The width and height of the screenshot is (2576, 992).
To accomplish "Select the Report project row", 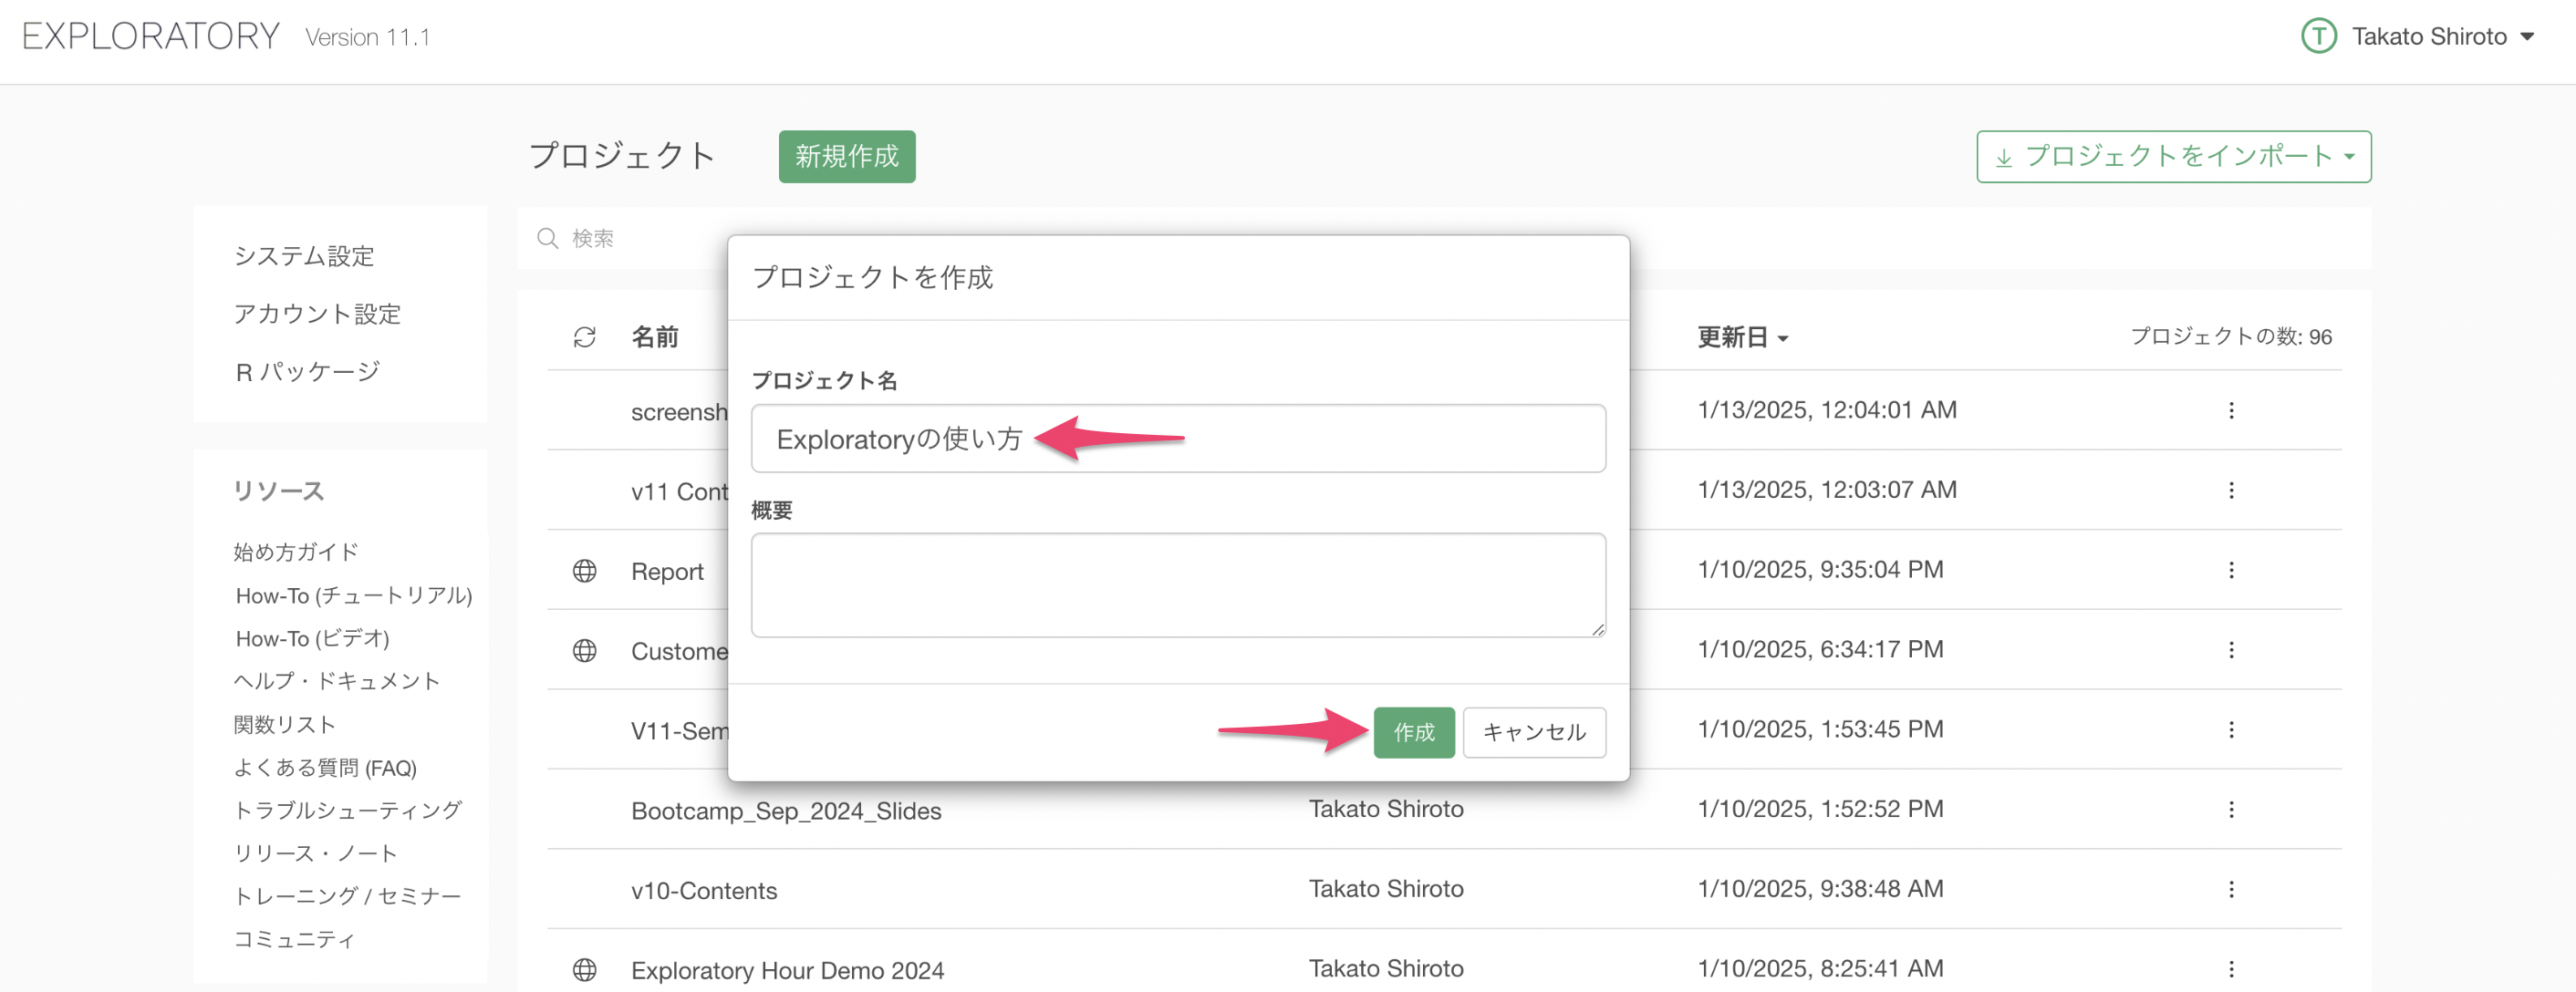I will point(667,571).
